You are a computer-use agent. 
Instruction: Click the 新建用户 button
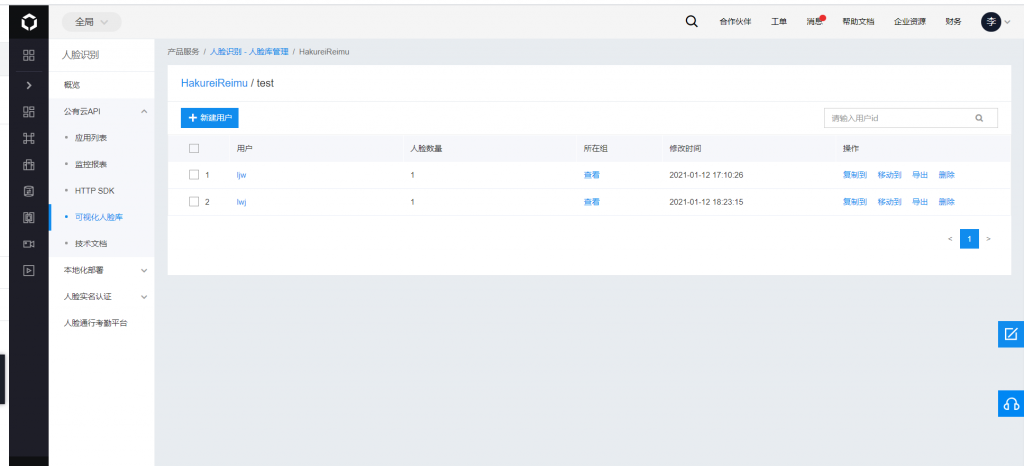point(210,118)
